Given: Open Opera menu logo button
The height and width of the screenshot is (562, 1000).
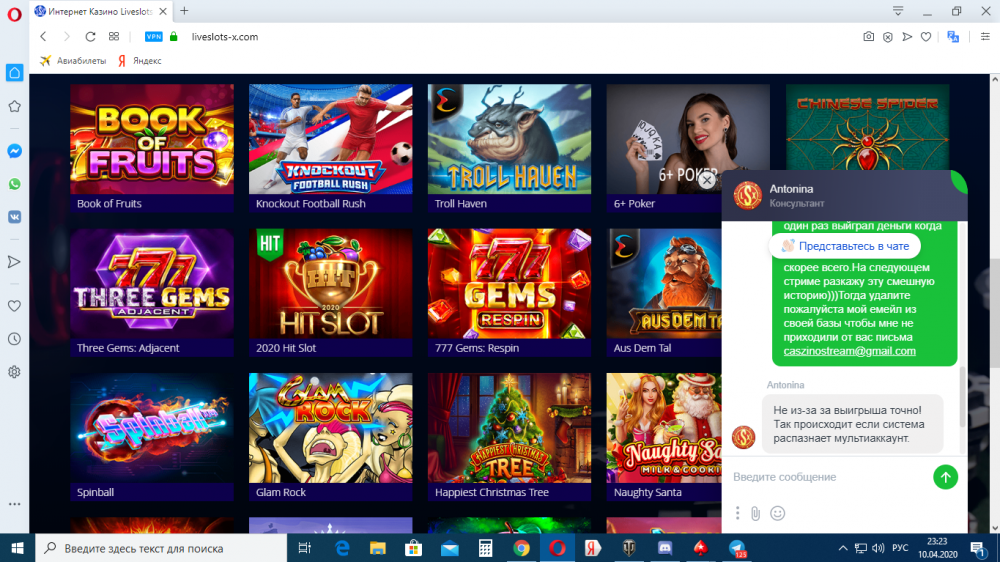Looking at the screenshot, I should pyautogui.click(x=14, y=14).
